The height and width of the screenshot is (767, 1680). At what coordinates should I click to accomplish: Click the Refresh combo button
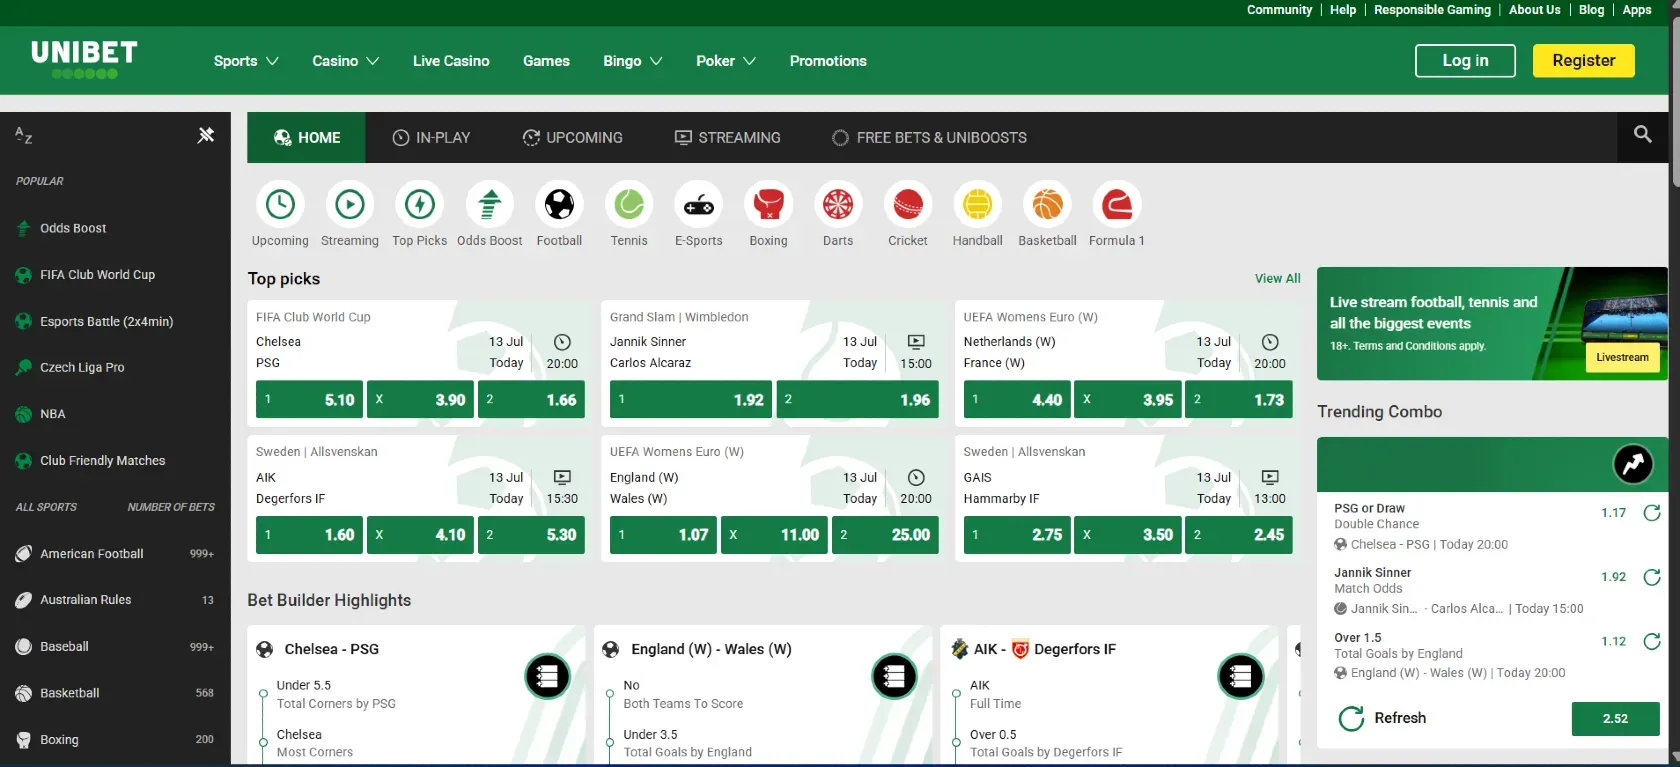pyautogui.click(x=1382, y=718)
